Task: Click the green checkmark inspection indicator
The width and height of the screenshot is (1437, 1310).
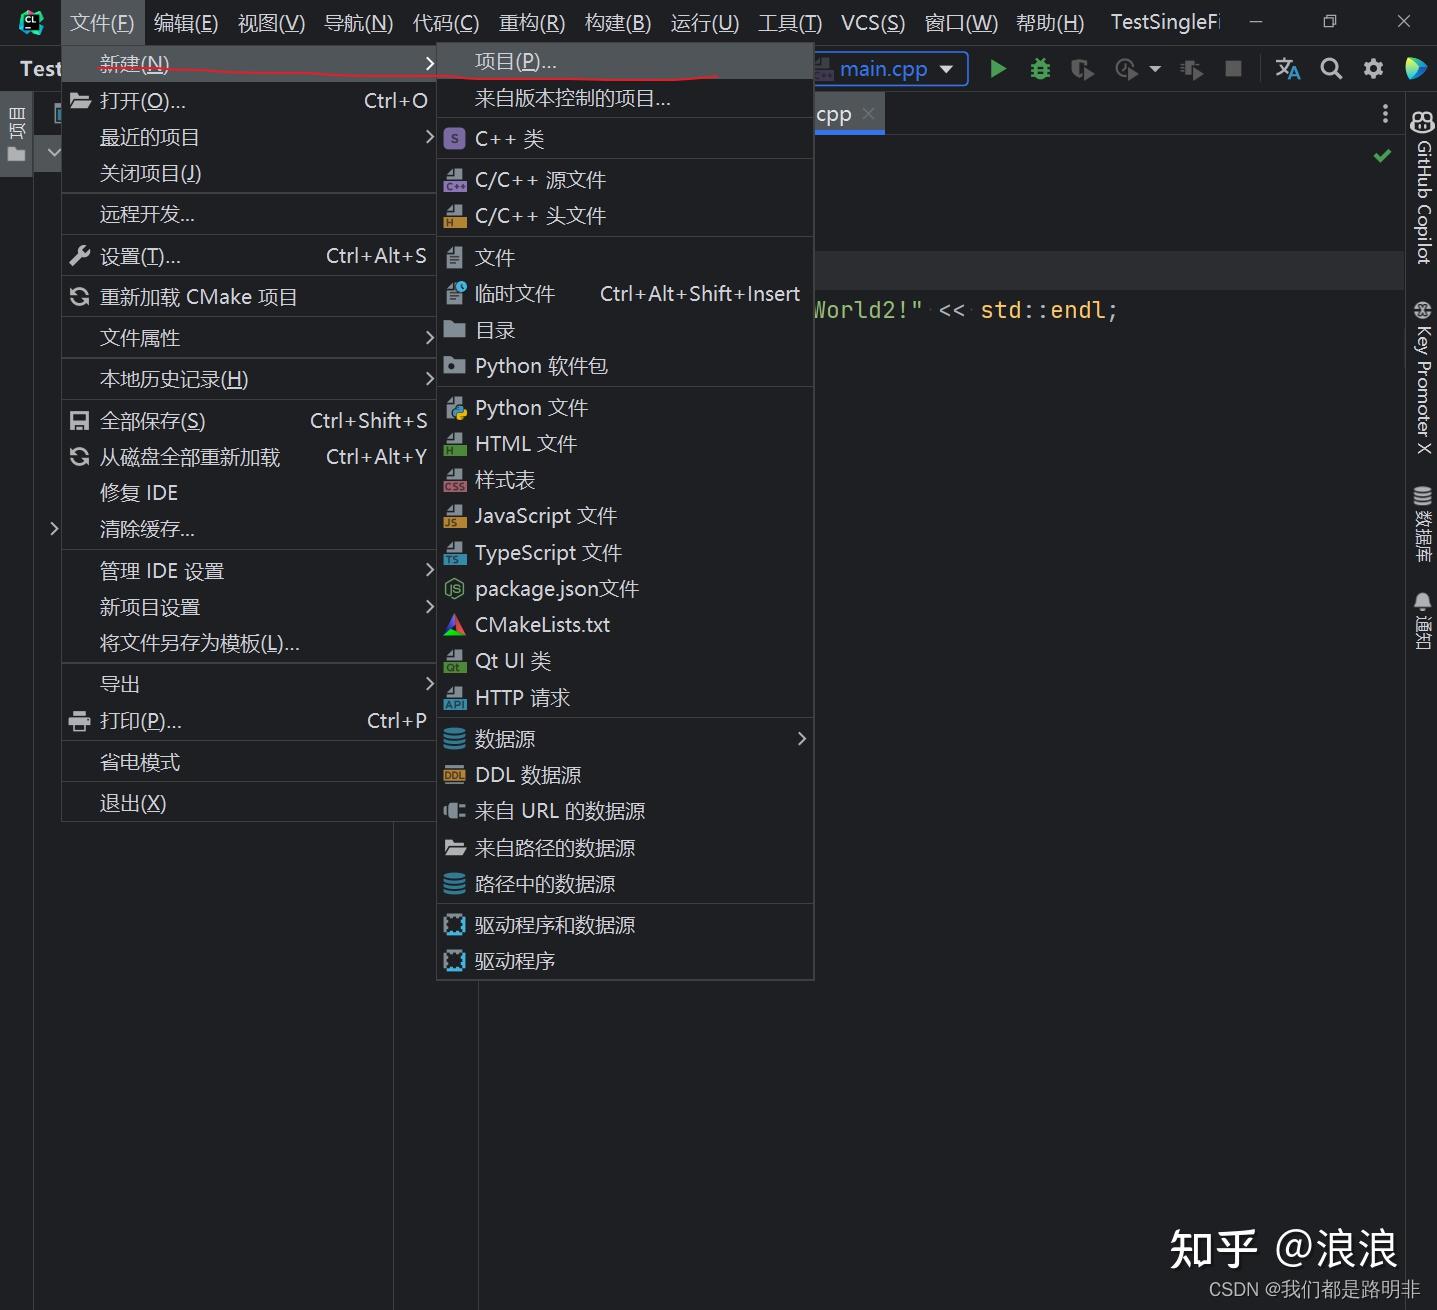Action: pyautogui.click(x=1382, y=155)
